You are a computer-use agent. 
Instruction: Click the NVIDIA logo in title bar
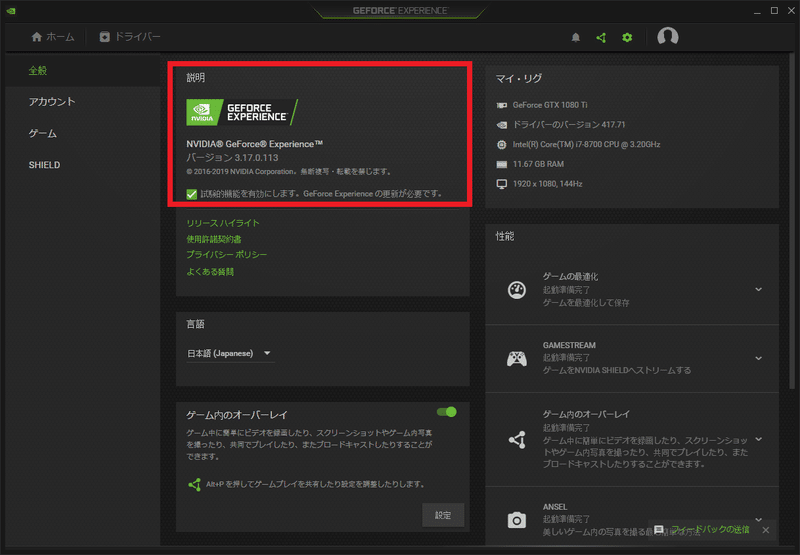(x=11, y=10)
